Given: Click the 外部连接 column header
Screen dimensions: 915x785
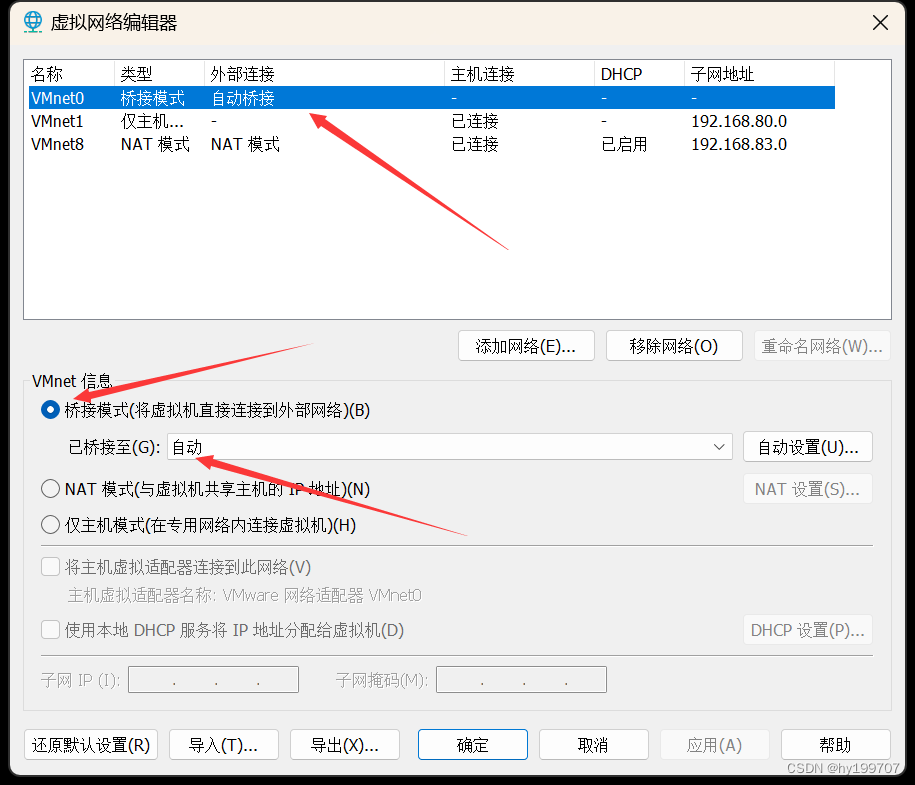Looking at the screenshot, I should point(324,74).
